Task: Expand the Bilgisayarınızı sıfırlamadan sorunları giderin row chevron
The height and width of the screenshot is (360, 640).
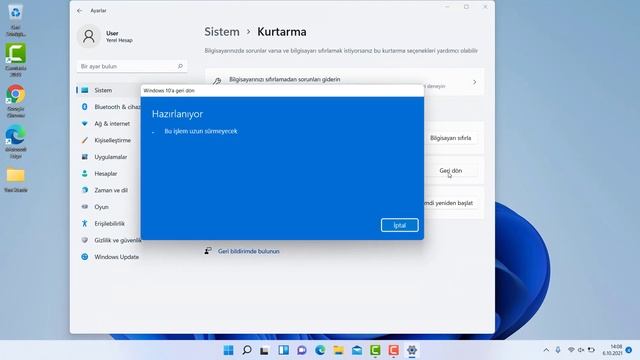Action: tap(474, 82)
